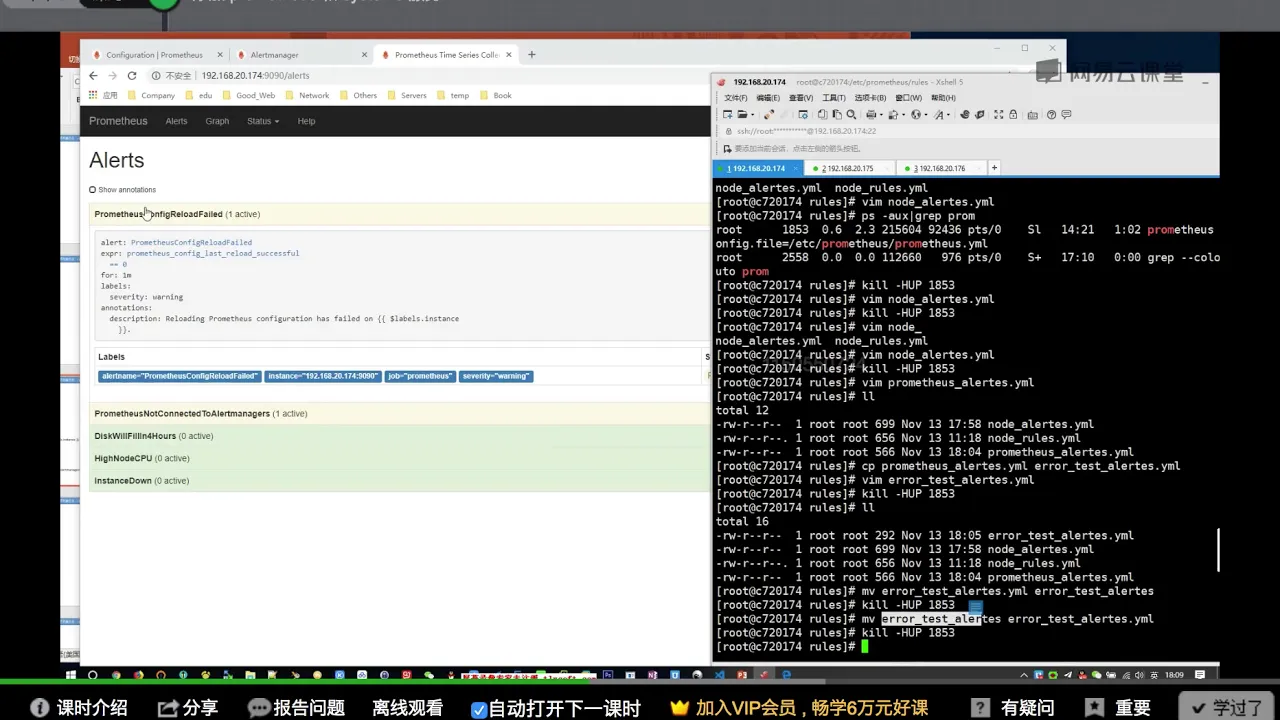Click the Xshell font icon
This screenshot has height=720, width=1280.
pyautogui.click(x=939, y=115)
